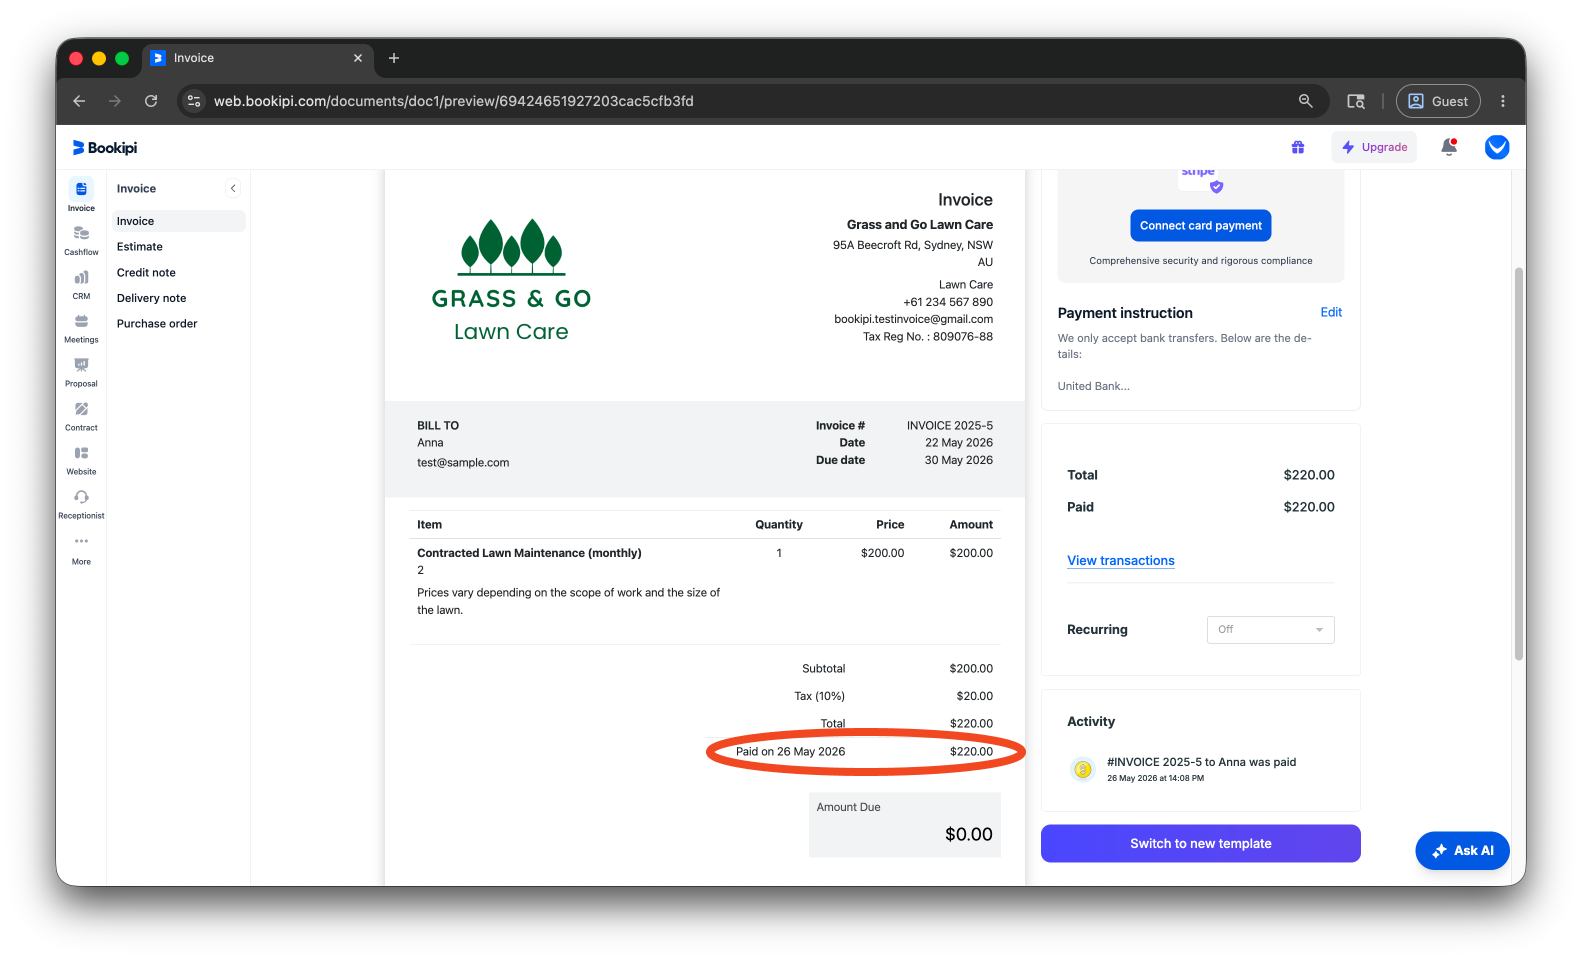Open the blue account avatar menu

tap(1497, 147)
